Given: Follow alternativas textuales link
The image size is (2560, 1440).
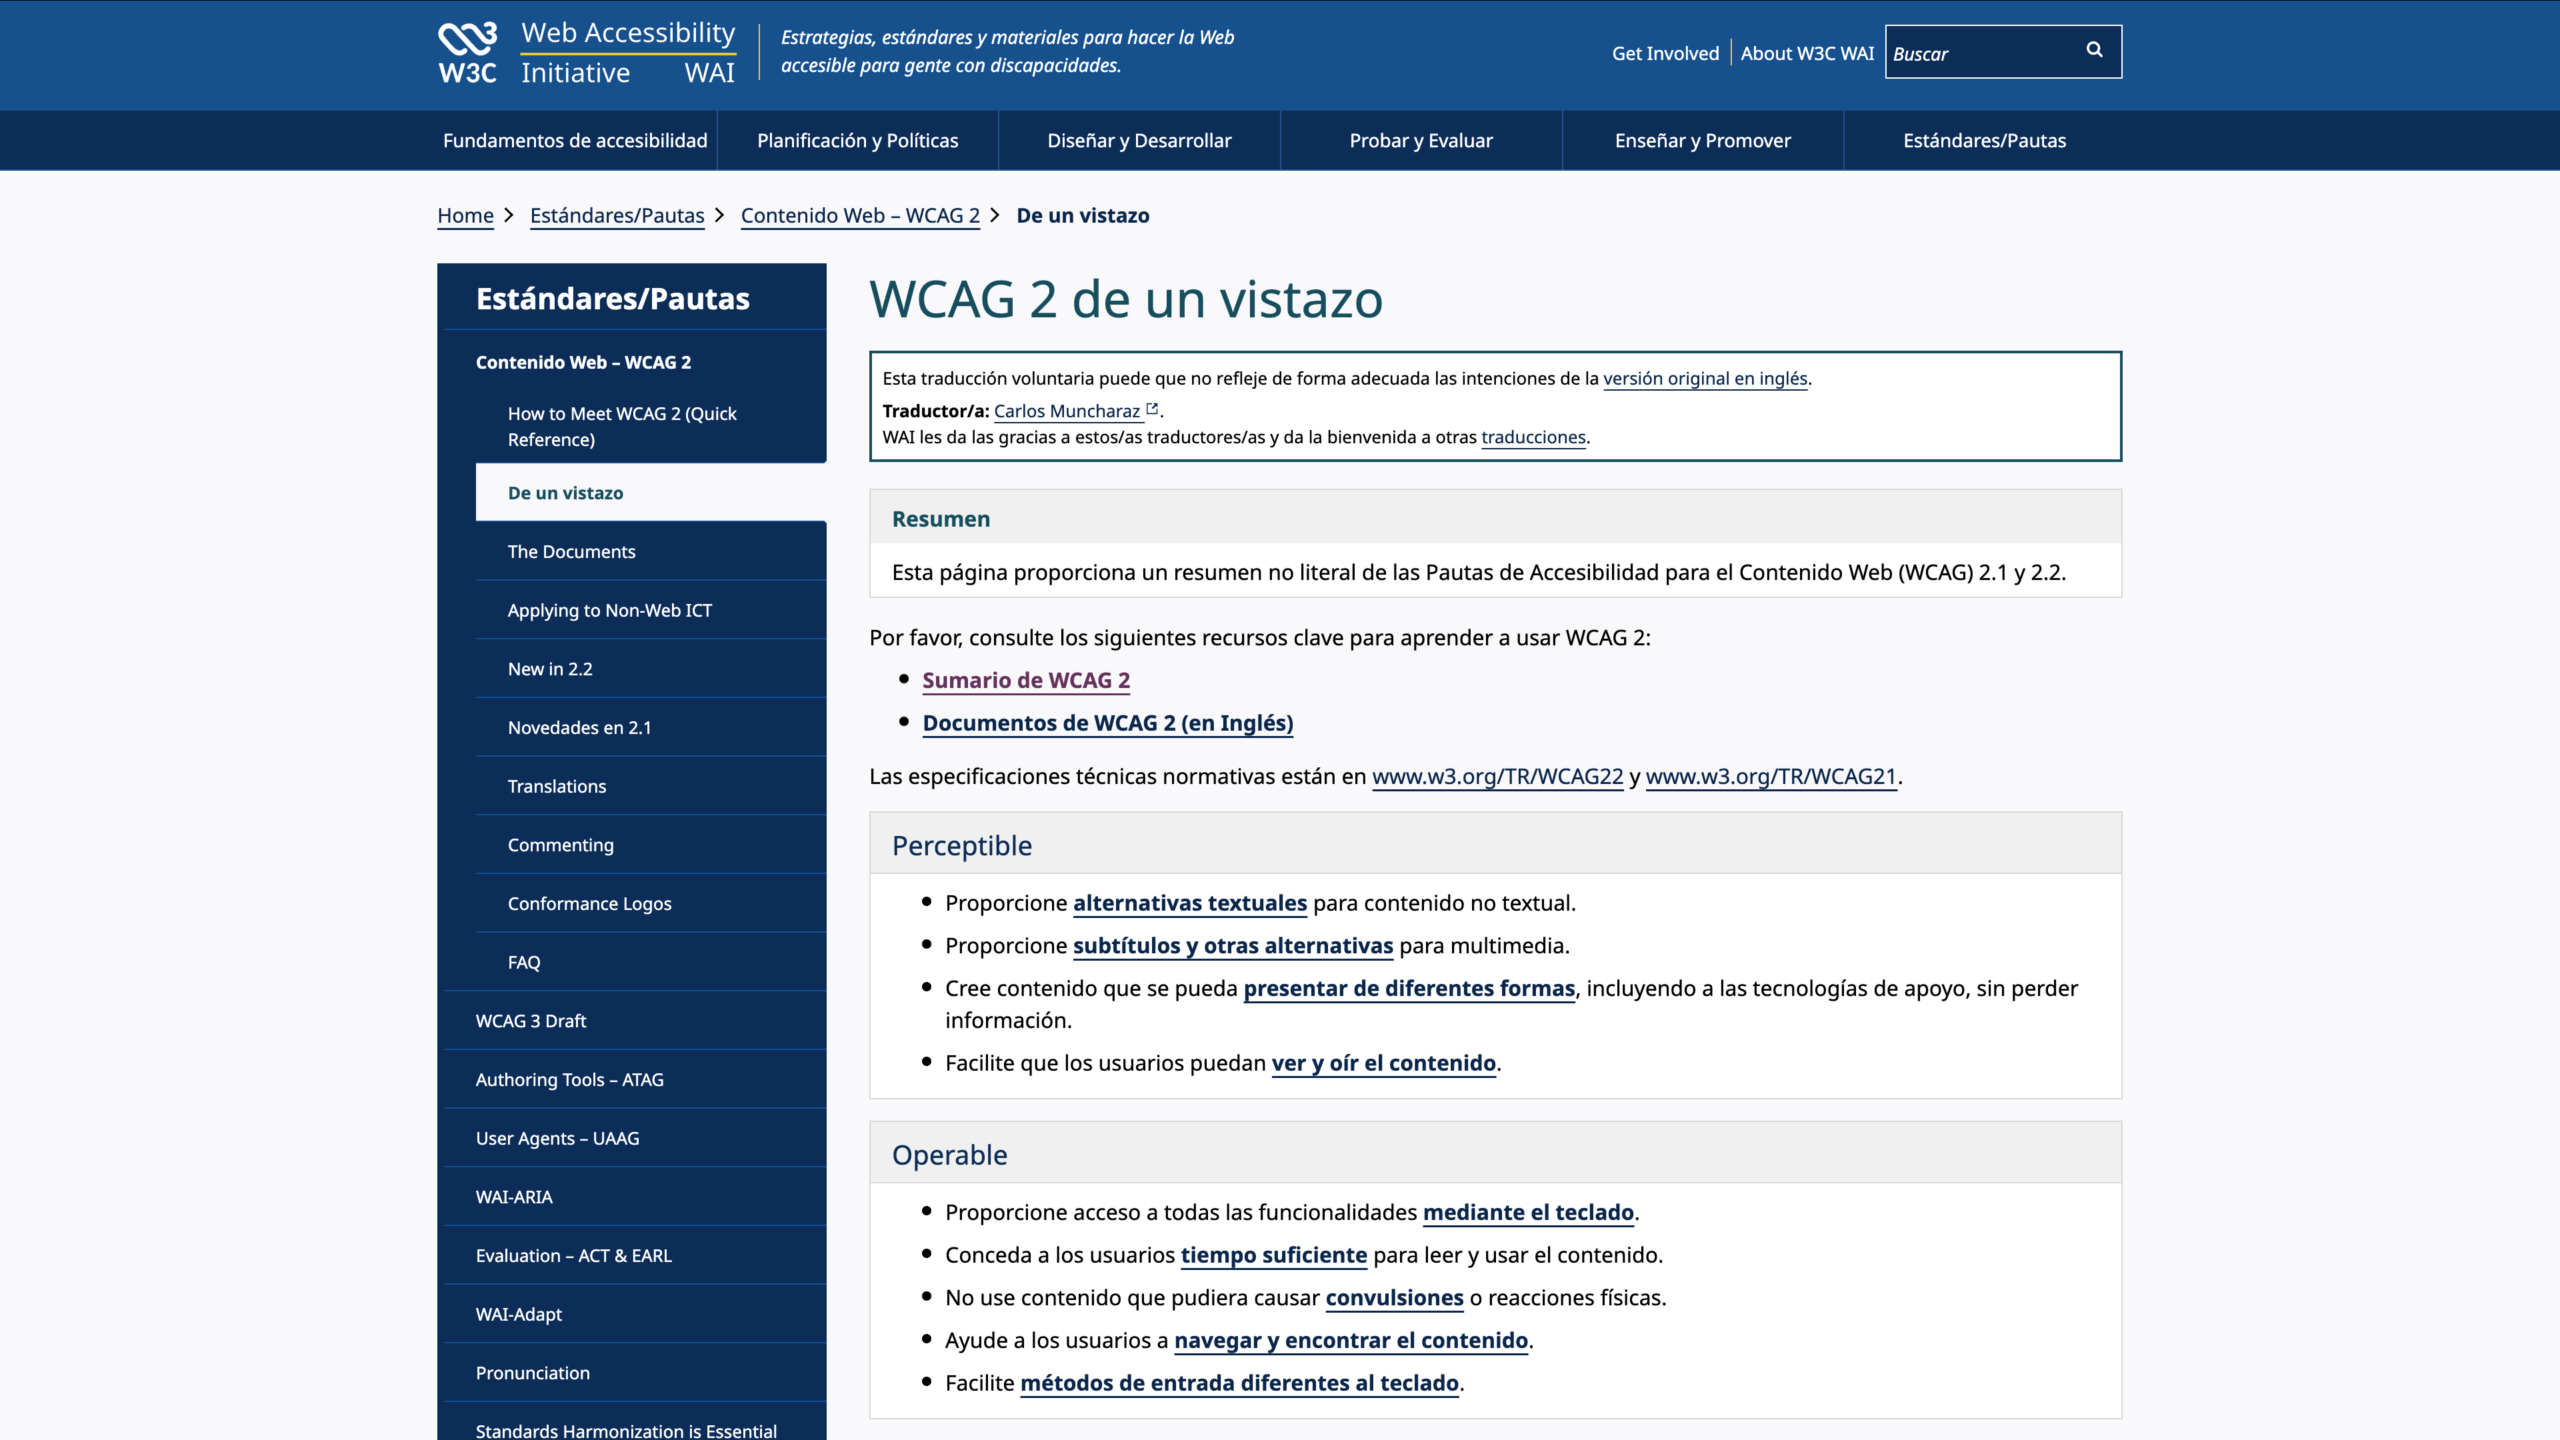Looking at the screenshot, I should [1190, 903].
